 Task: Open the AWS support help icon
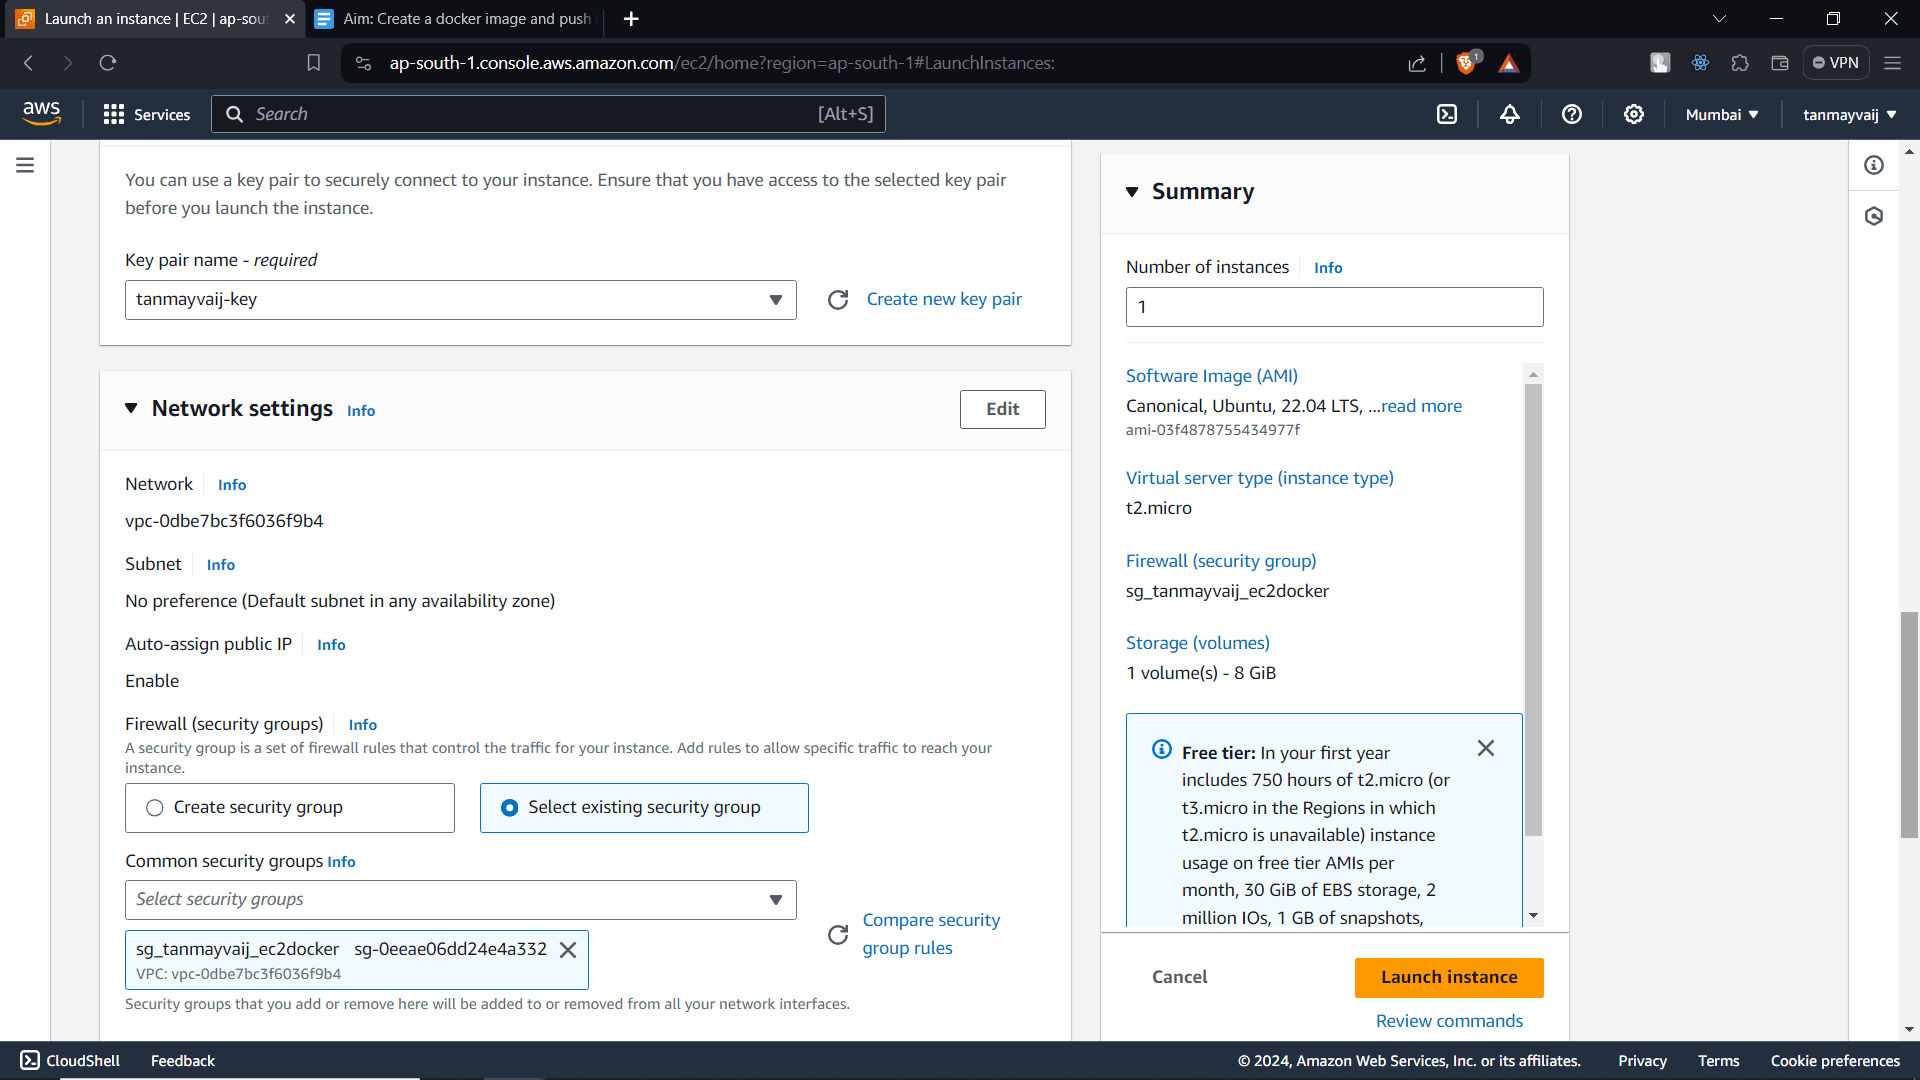point(1572,114)
